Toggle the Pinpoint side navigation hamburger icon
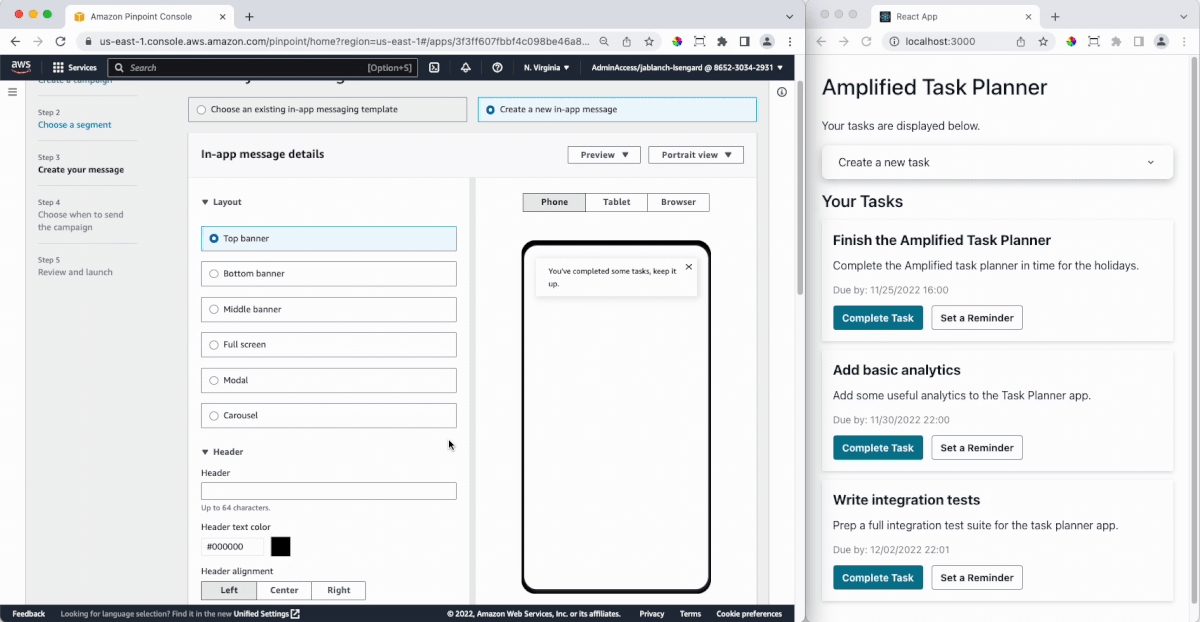Screen dimensions: 1200x622 [13, 92]
